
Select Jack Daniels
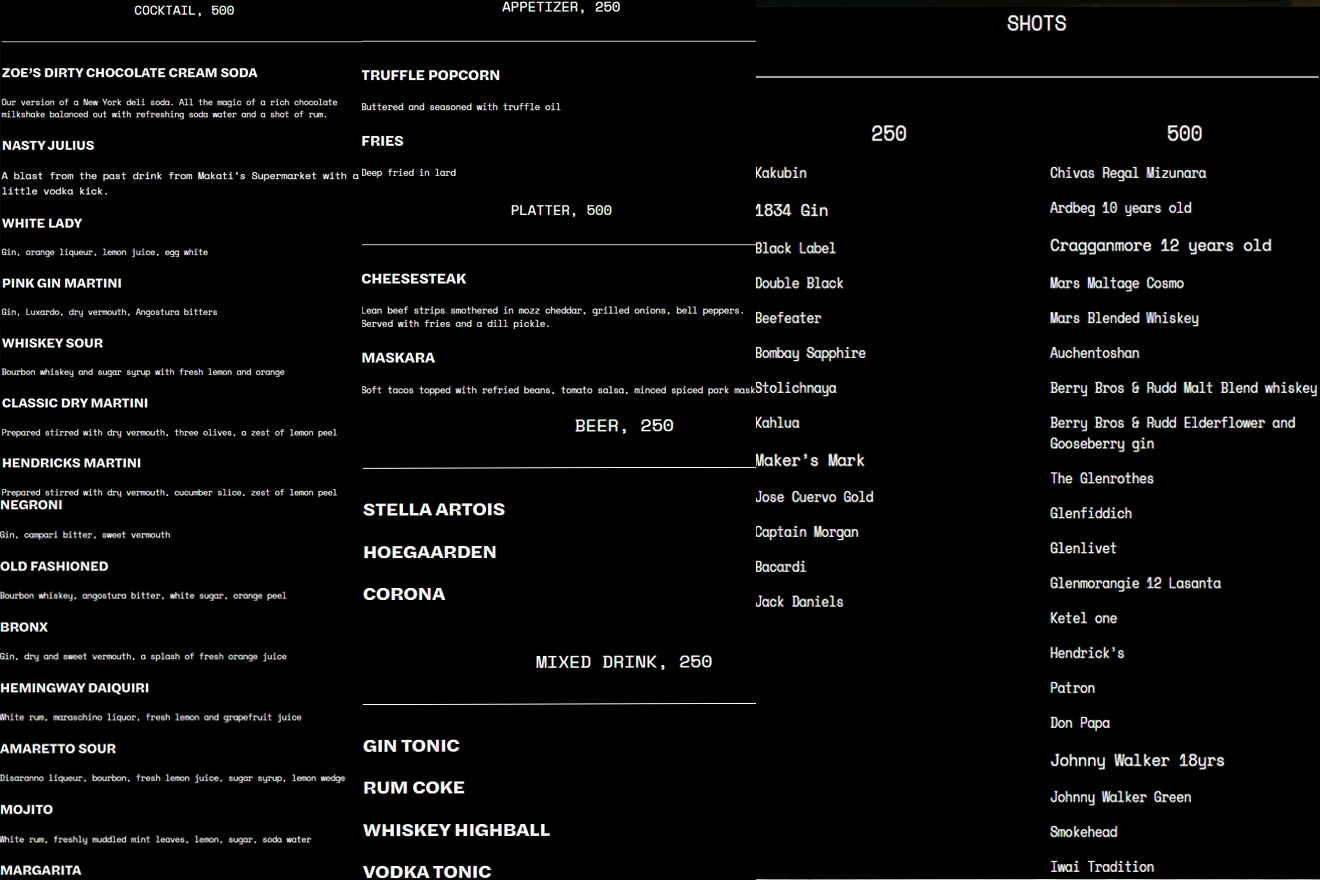(799, 602)
